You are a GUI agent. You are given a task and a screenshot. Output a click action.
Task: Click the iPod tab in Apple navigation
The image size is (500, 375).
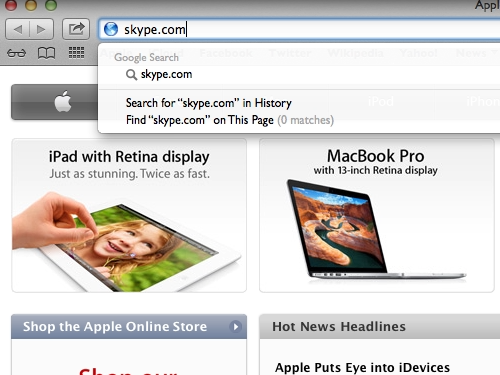tap(381, 101)
